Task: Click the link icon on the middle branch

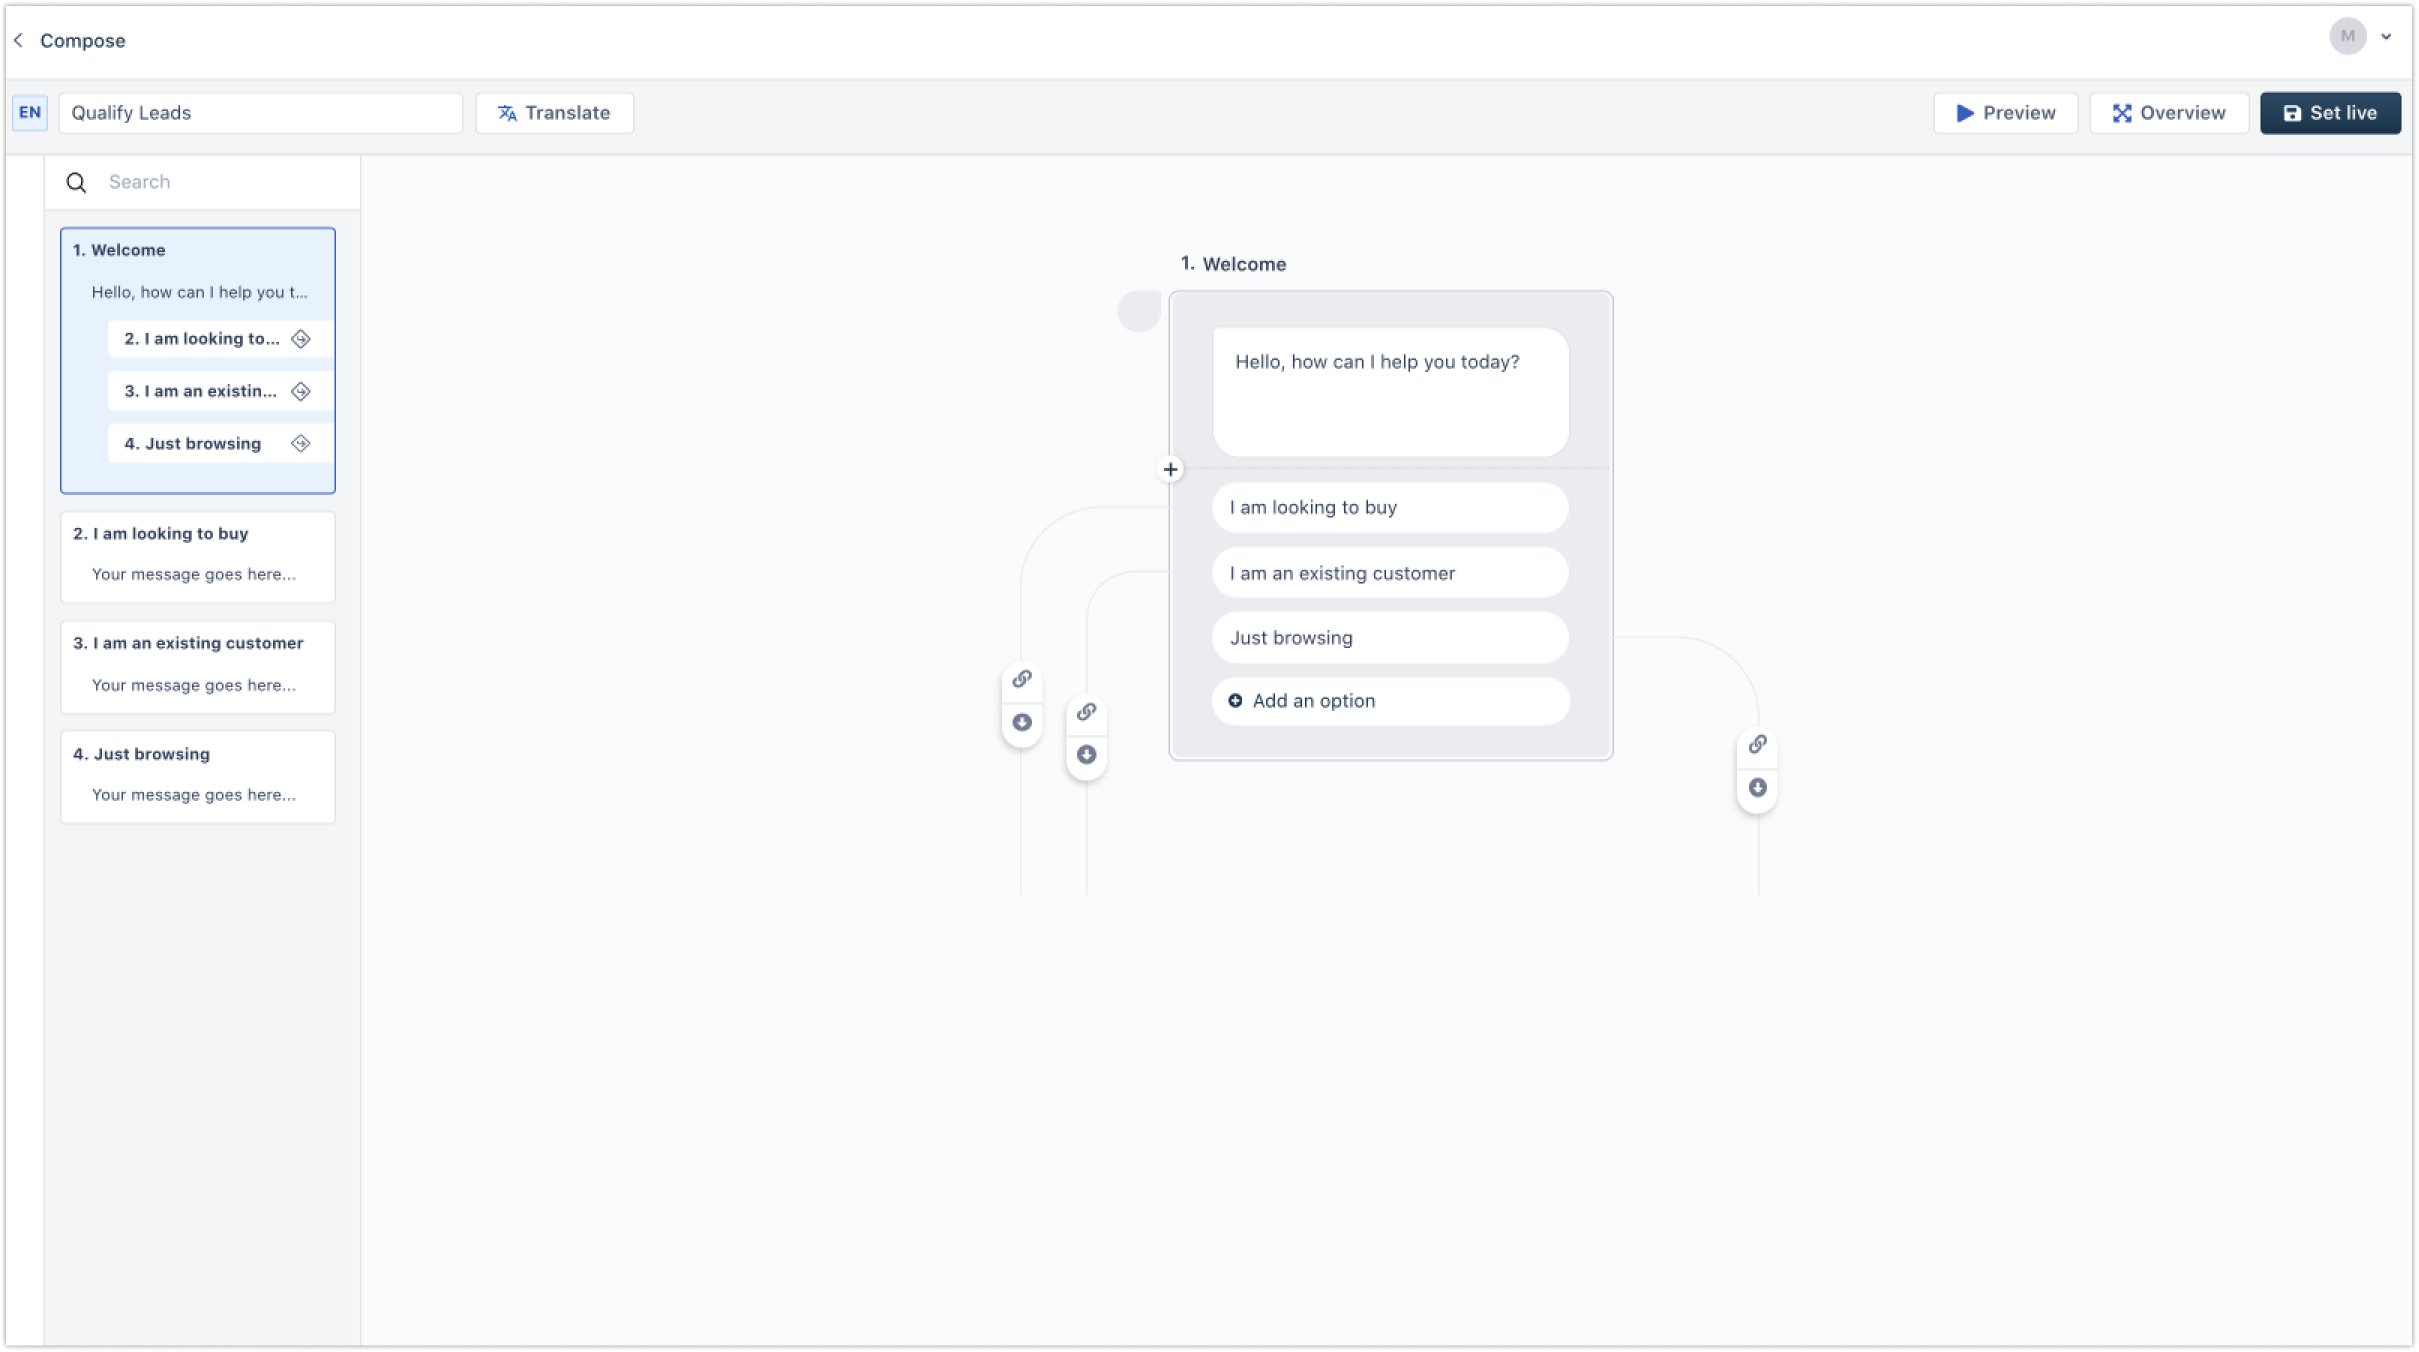Action: [x=1086, y=712]
